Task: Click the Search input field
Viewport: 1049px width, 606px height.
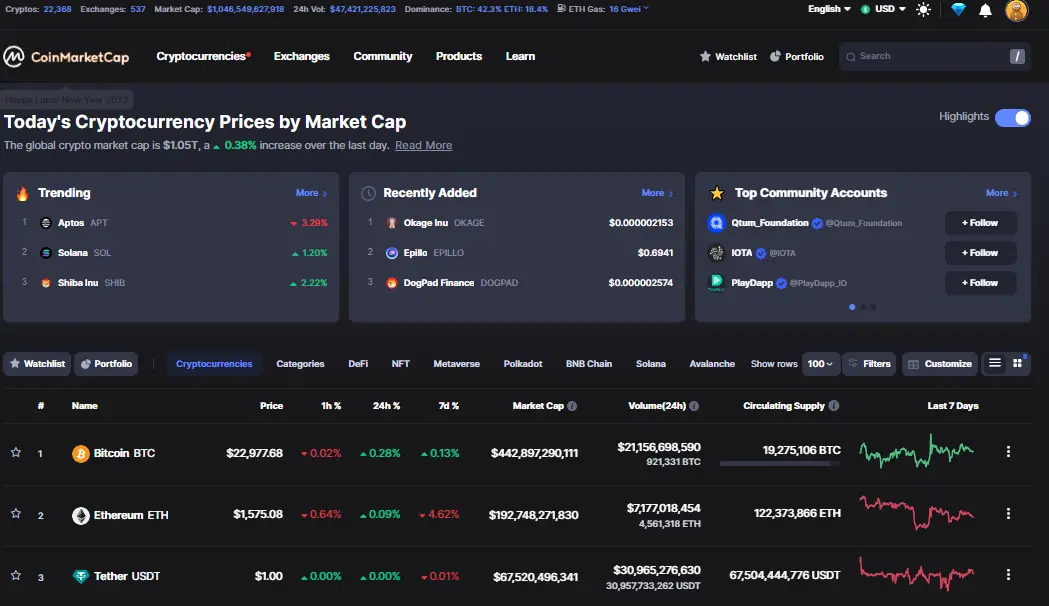Action: coord(935,56)
